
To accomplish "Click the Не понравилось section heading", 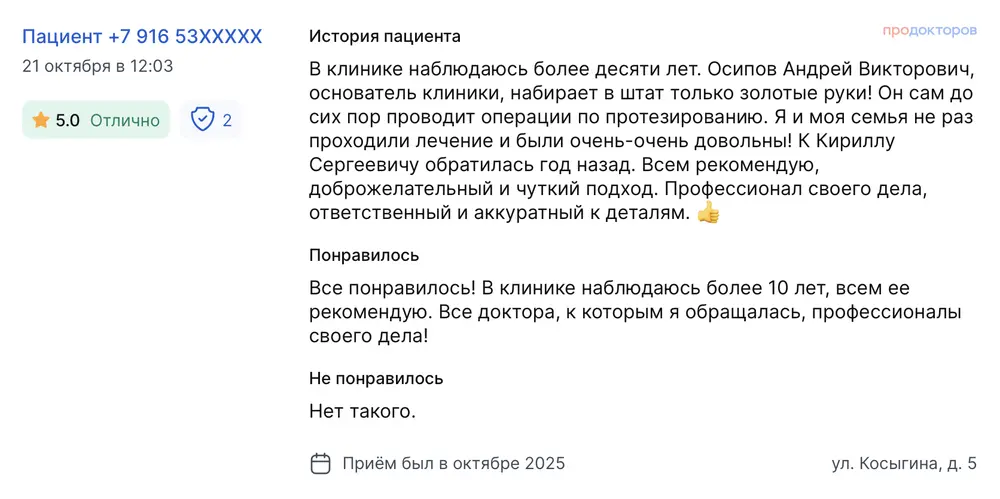I will coord(376,378).
